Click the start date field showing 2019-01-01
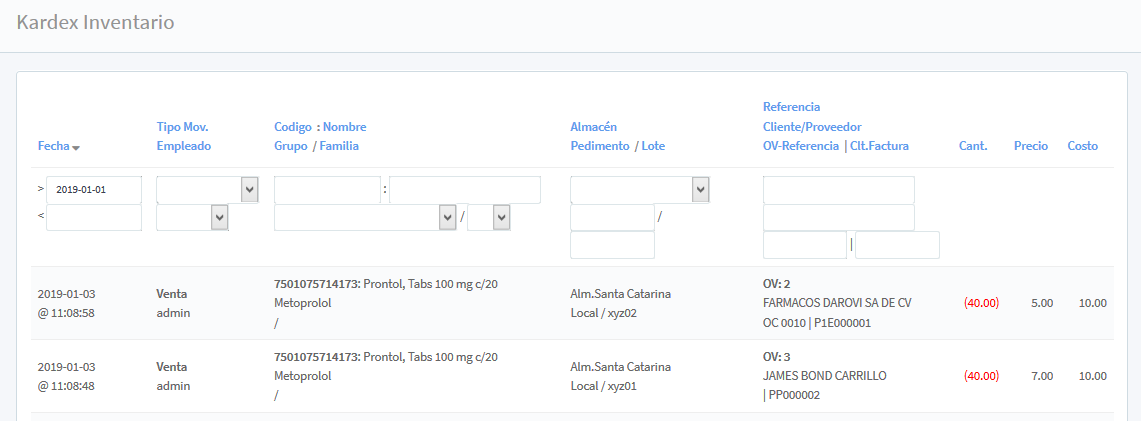The width and height of the screenshot is (1141, 421). (94, 190)
